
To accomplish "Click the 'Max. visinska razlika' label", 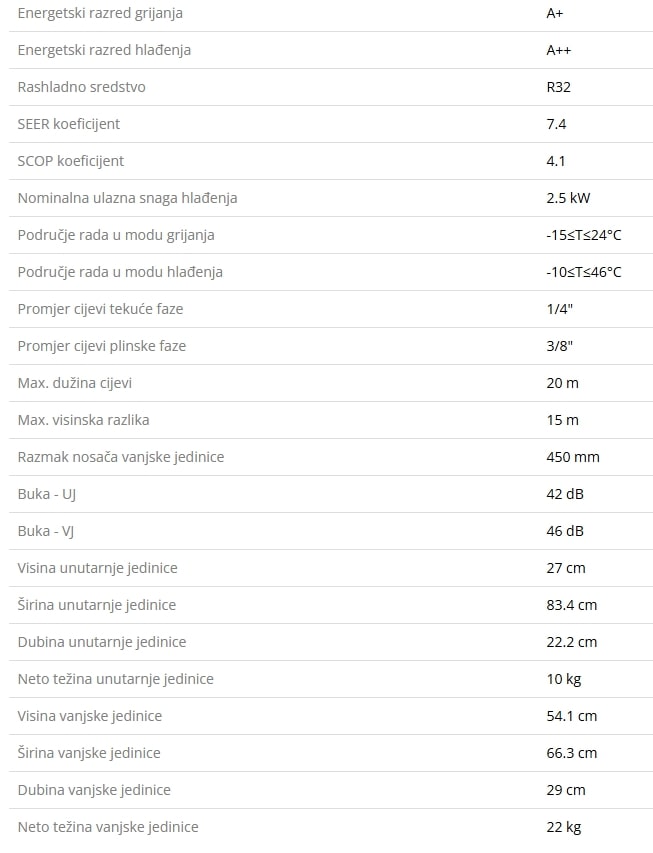I will point(83,420).
